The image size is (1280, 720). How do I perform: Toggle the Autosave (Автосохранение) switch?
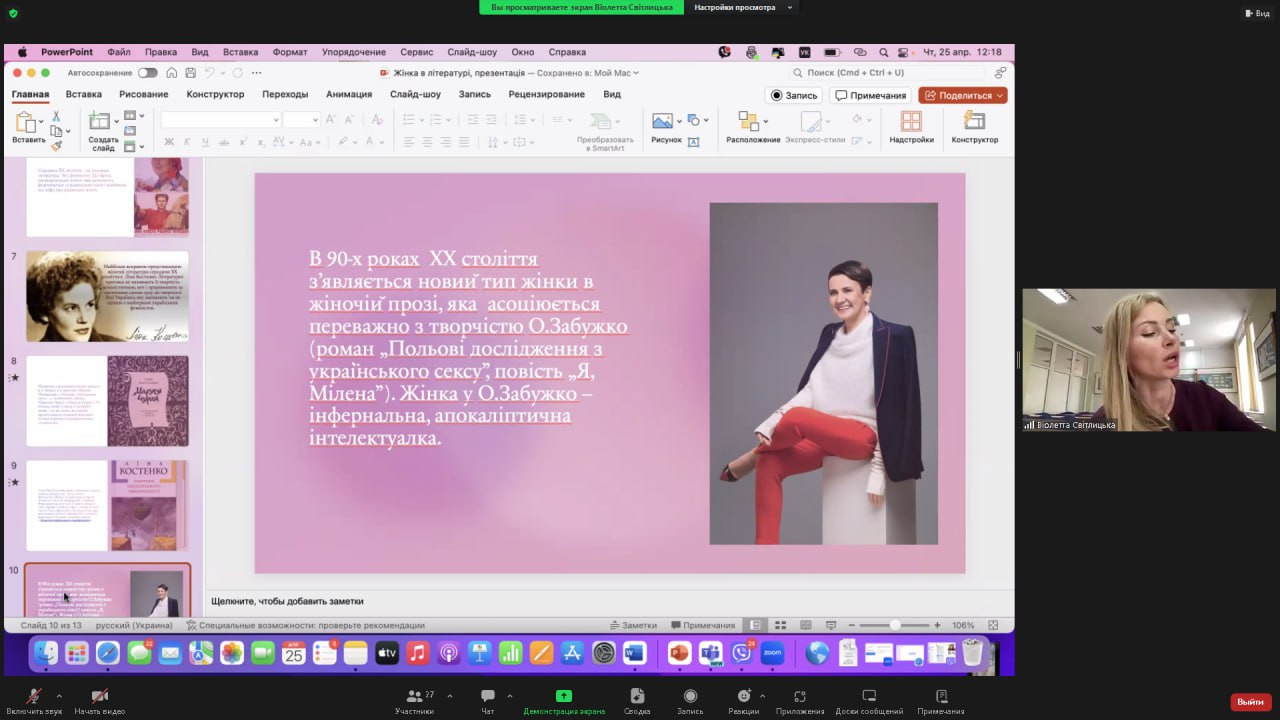tap(147, 73)
